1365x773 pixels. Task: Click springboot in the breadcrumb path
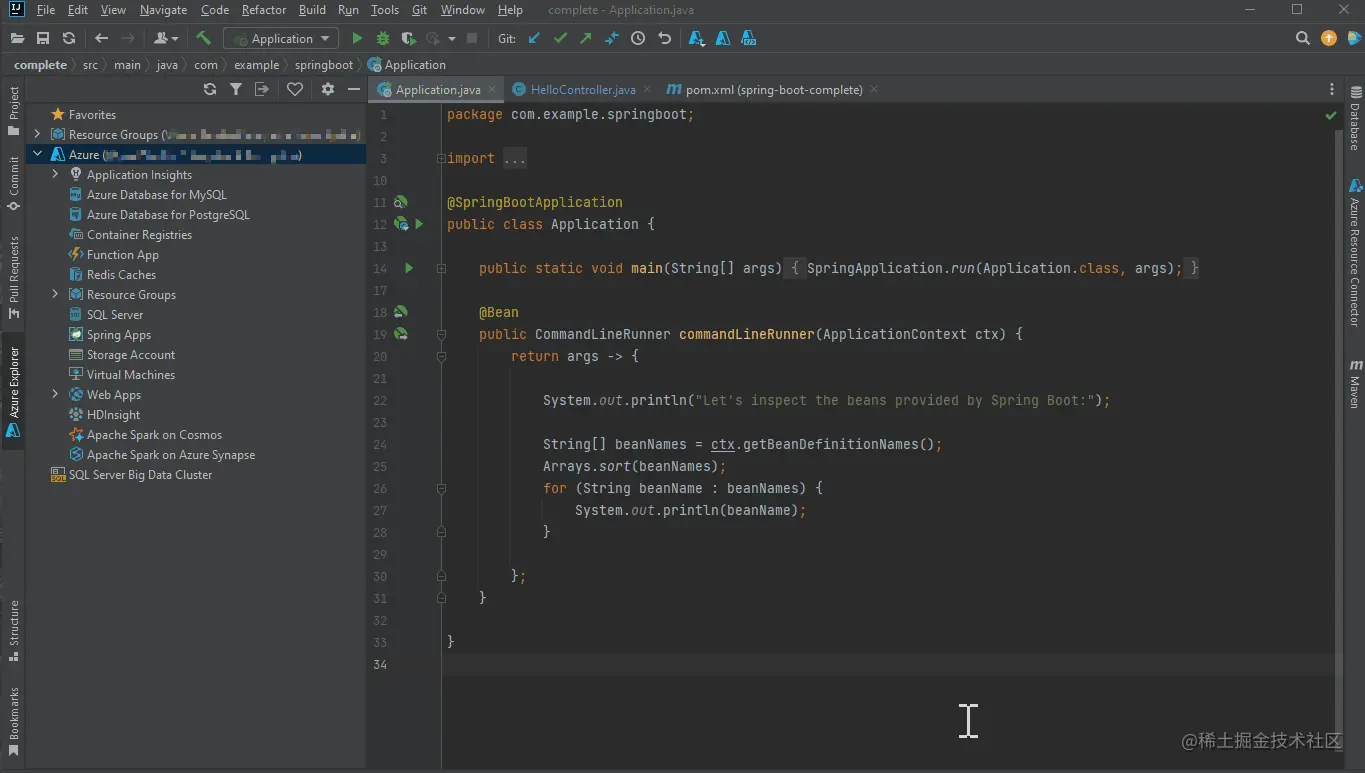pos(323,65)
